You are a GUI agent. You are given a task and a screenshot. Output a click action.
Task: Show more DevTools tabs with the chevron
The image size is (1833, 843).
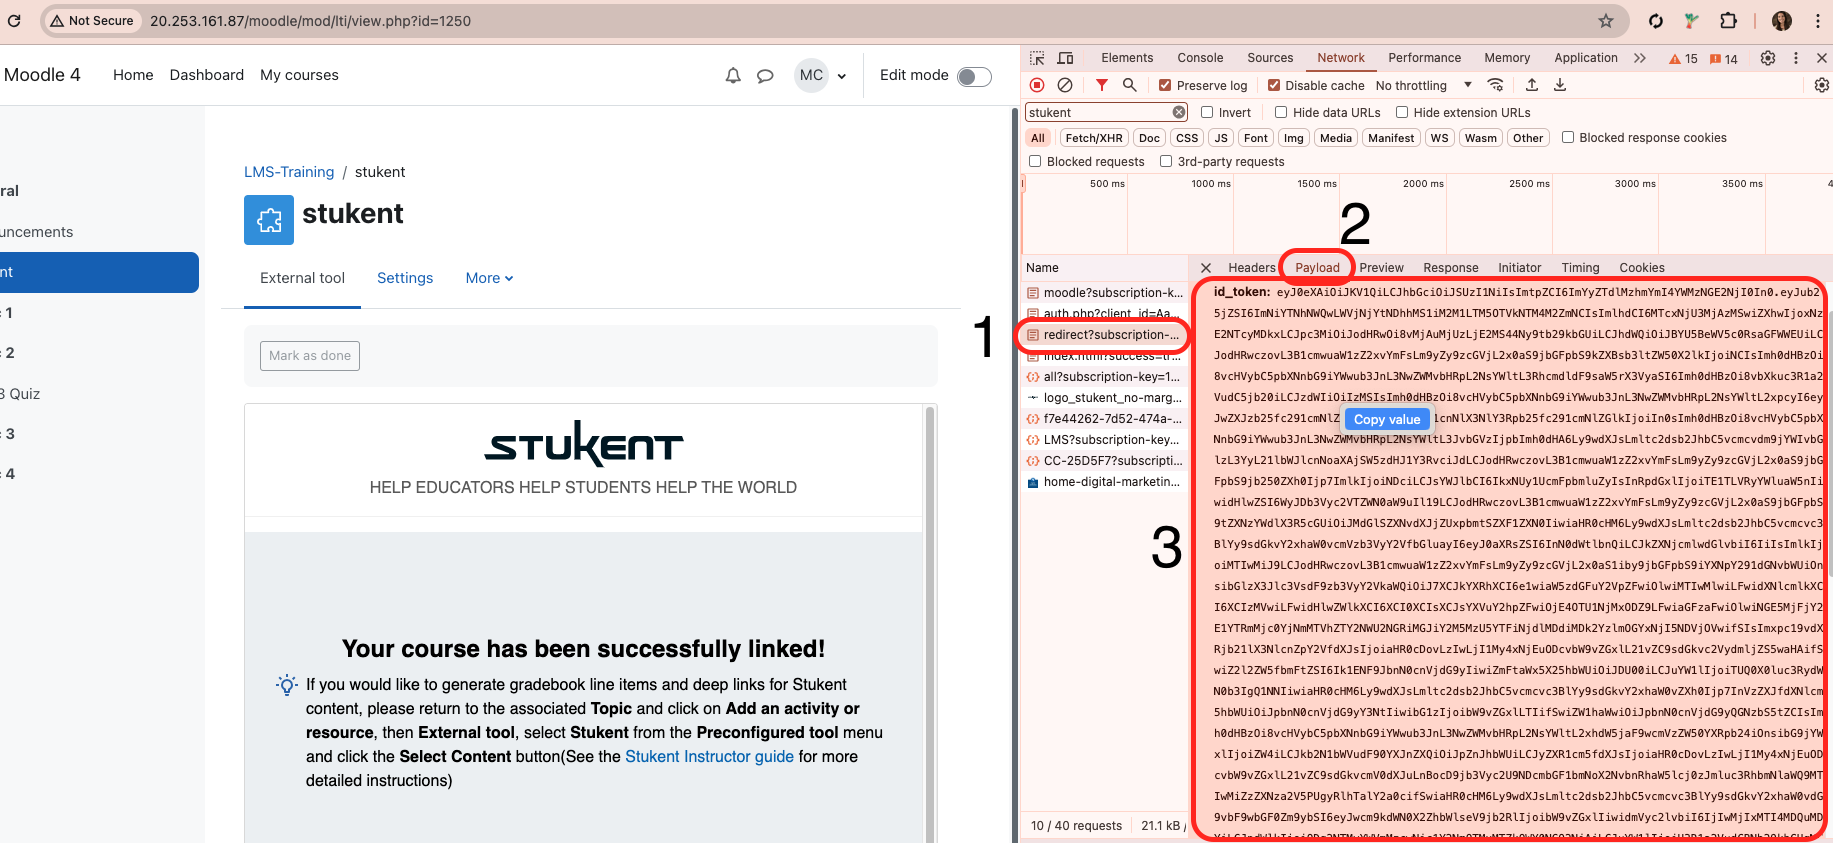[1640, 58]
